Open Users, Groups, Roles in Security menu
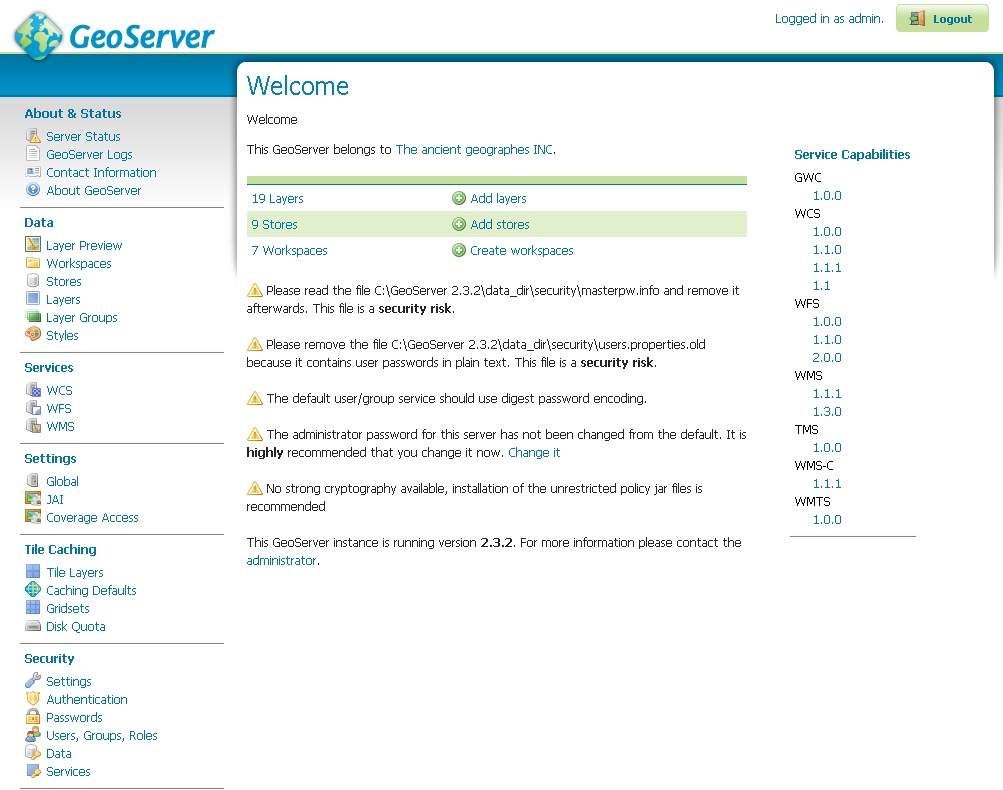This screenshot has width=1003, height=790. [x=101, y=735]
